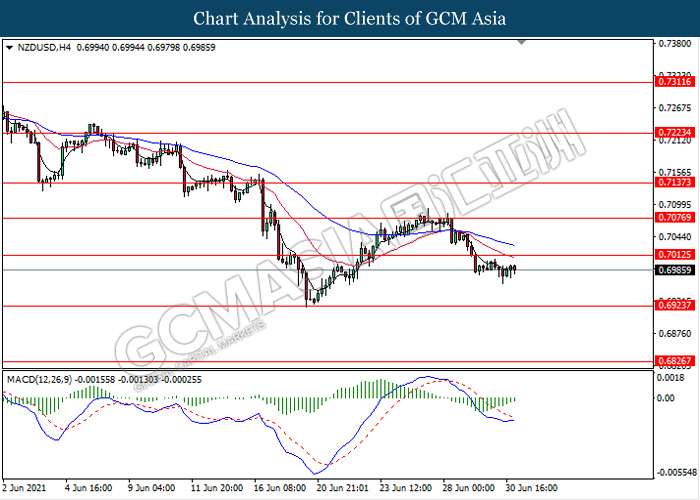Click the 0.72675 price scale value
700x500 pixels.
[x=675, y=108]
